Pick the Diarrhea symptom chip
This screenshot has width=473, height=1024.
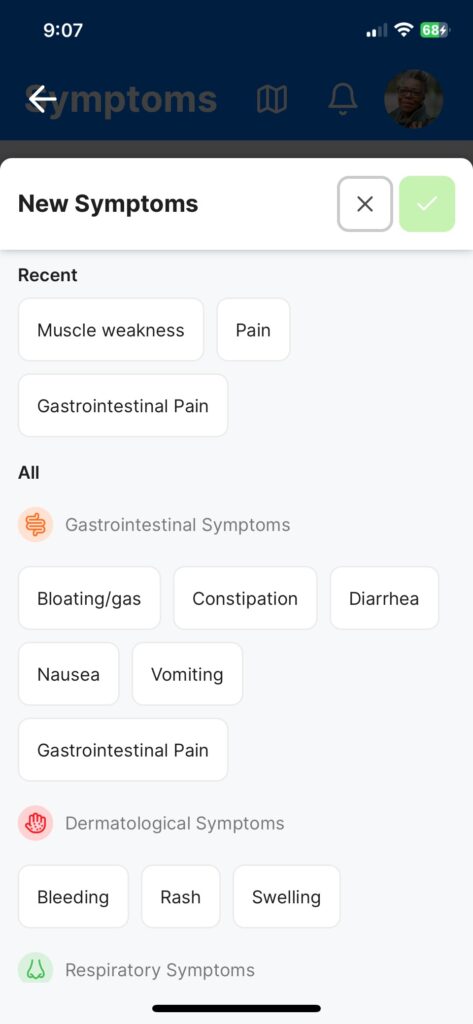[384, 598]
